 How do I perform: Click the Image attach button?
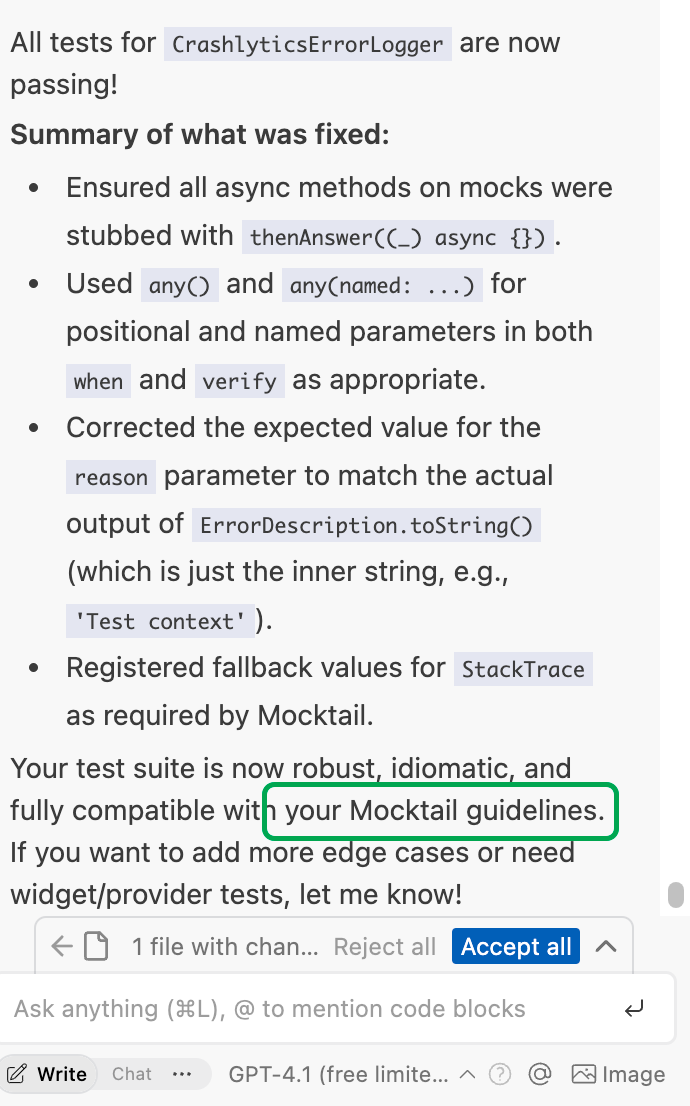(618, 1075)
